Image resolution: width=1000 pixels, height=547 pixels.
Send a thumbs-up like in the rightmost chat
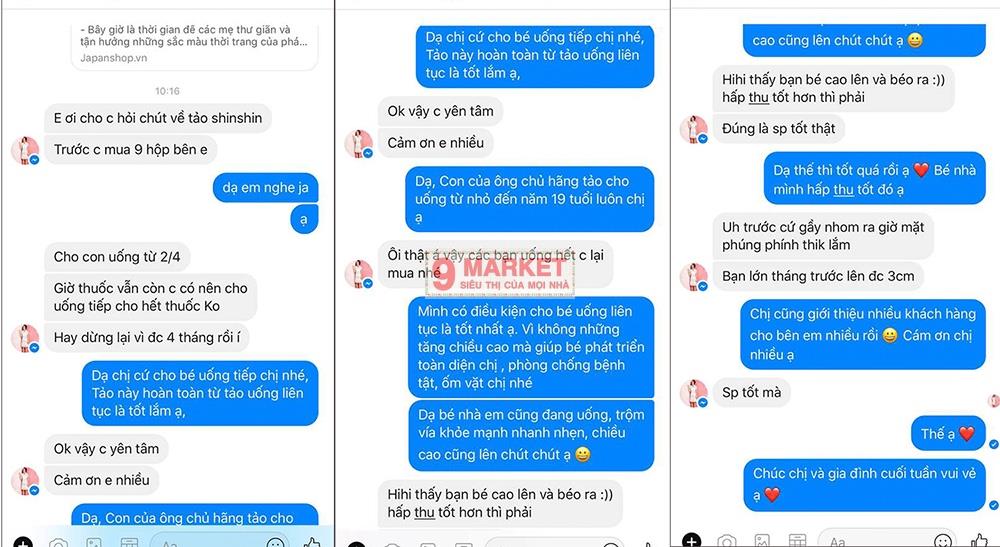[980, 541]
